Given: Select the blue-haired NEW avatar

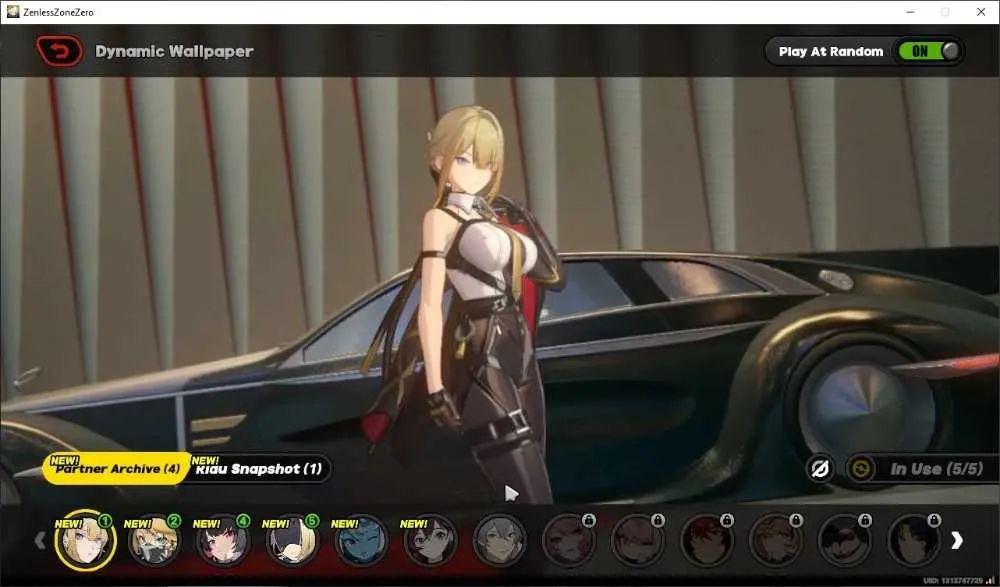Looking at the screenshot, I should pos(361,540).
